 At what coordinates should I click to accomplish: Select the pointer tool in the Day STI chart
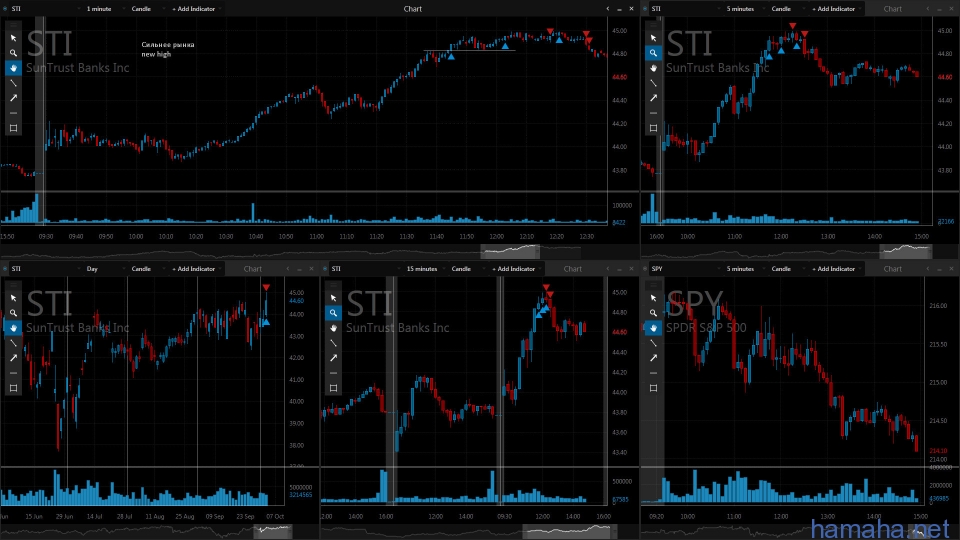click(x=13, y=298)
